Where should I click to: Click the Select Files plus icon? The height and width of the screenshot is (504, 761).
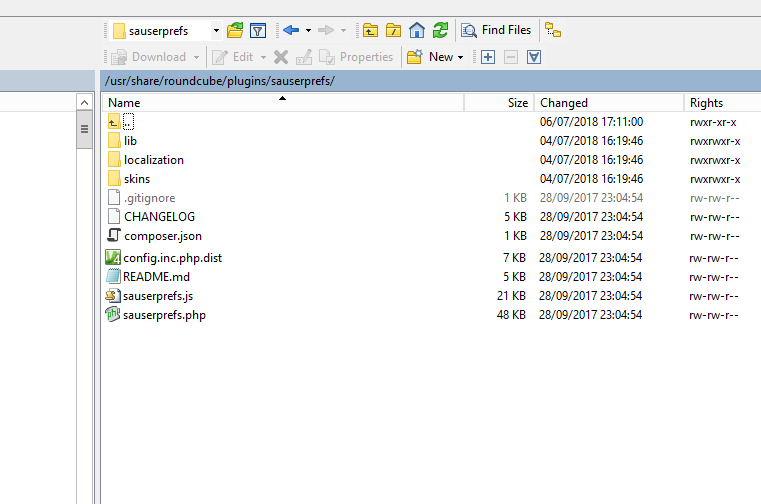coord(488,57)
